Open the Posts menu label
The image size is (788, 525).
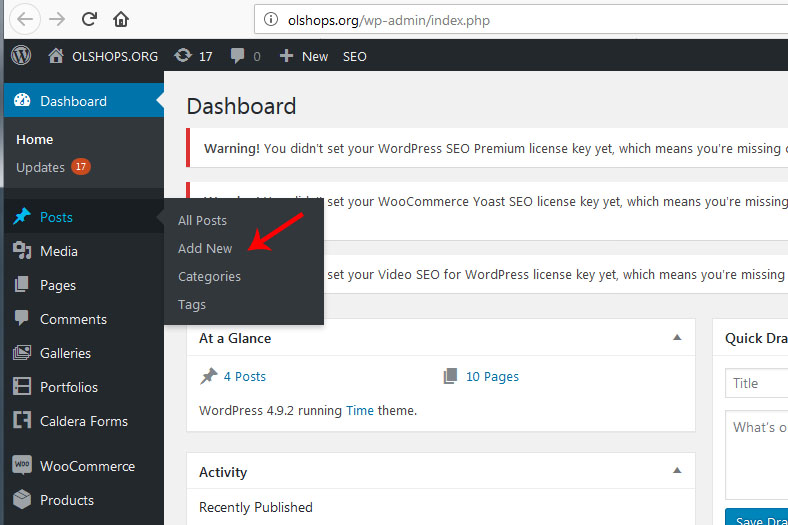[56, 217]
